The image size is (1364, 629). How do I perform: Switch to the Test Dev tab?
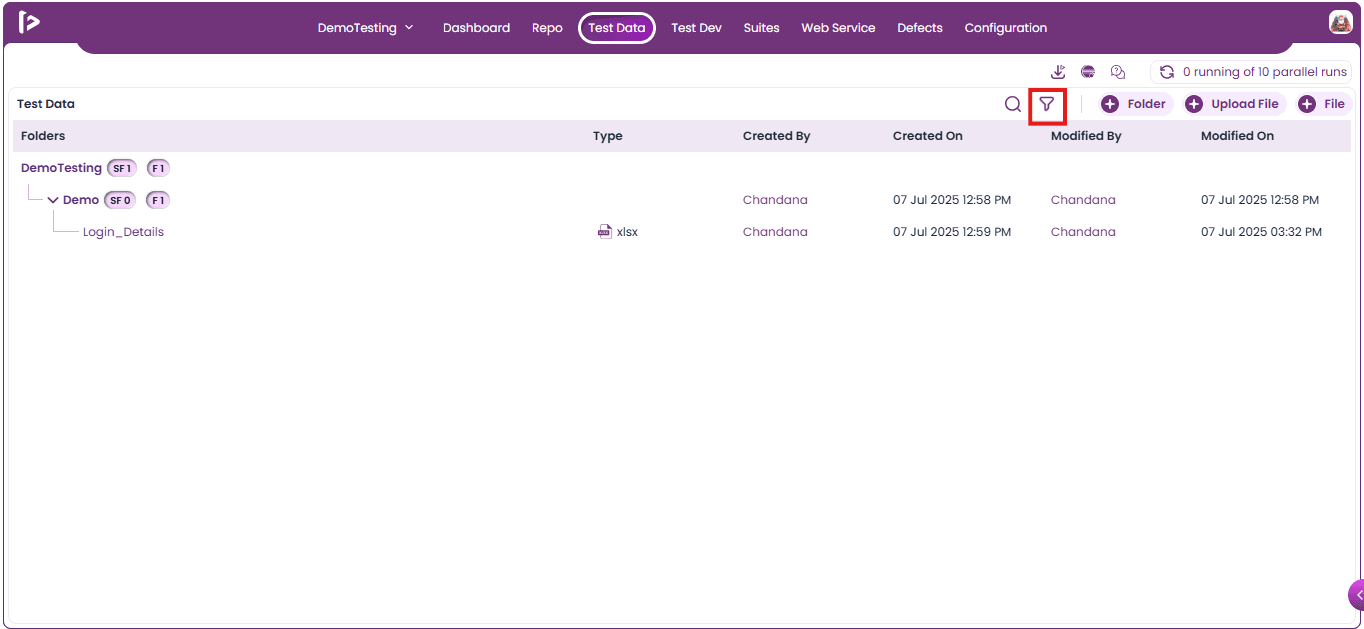point(696,28)
